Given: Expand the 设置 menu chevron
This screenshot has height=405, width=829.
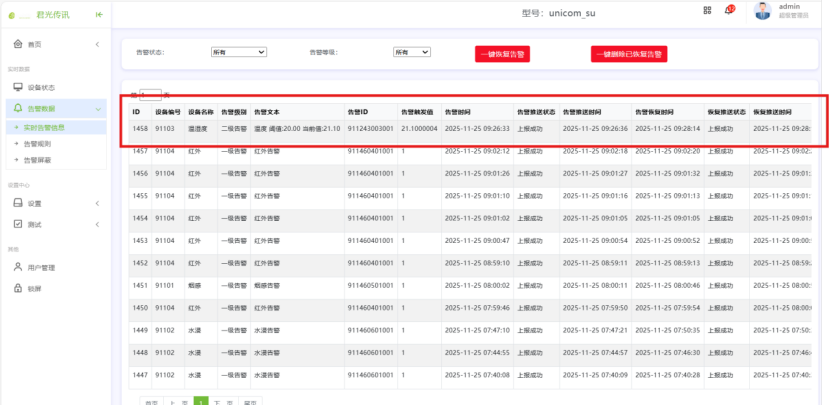Looking at the screenshot, I should [97, 203].
